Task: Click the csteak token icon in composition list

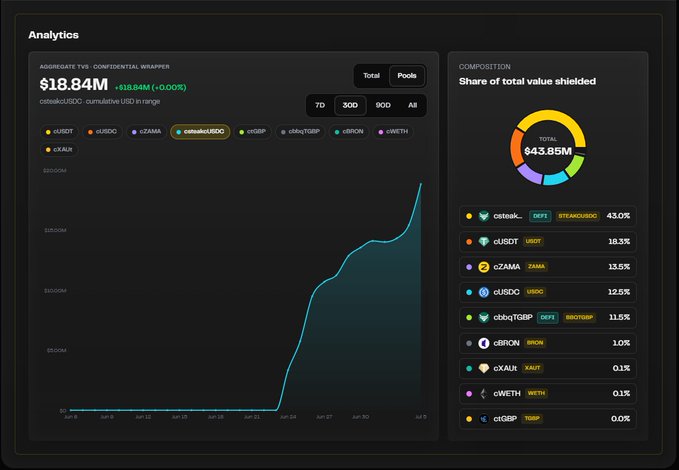Action: [x=484, y=216]
